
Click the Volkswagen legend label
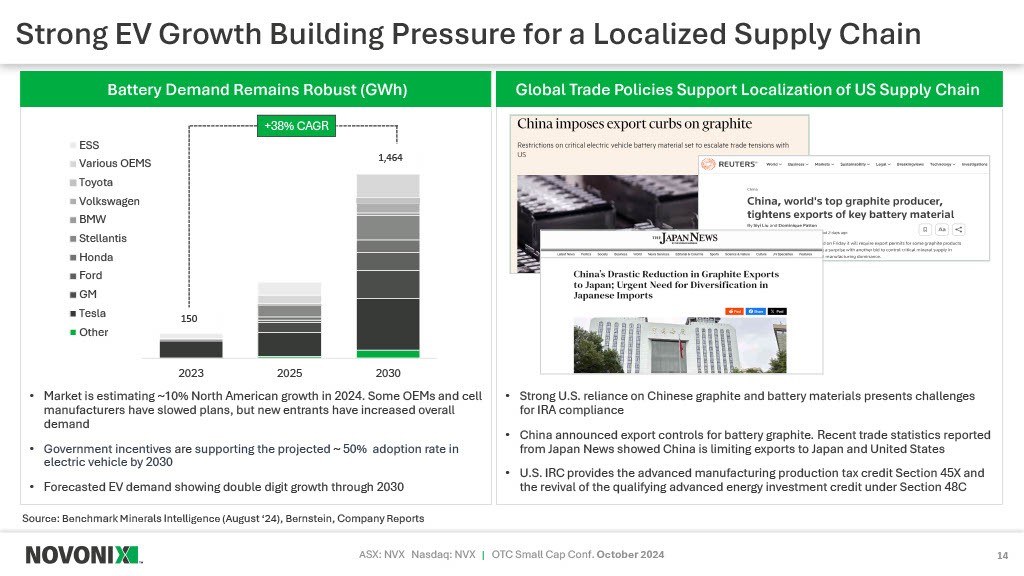tap(109, 201)
